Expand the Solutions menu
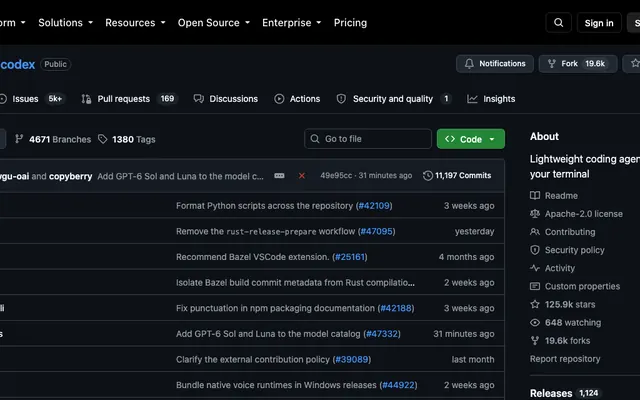The image size is (640, 400). [65, 23]
